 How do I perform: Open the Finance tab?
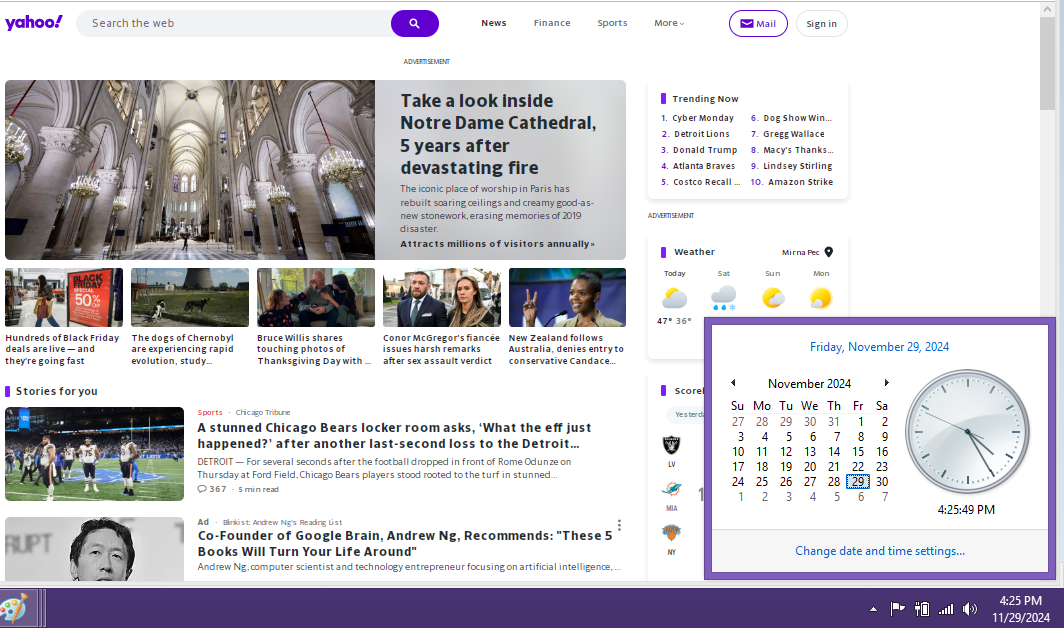click(x=552, y=23)
